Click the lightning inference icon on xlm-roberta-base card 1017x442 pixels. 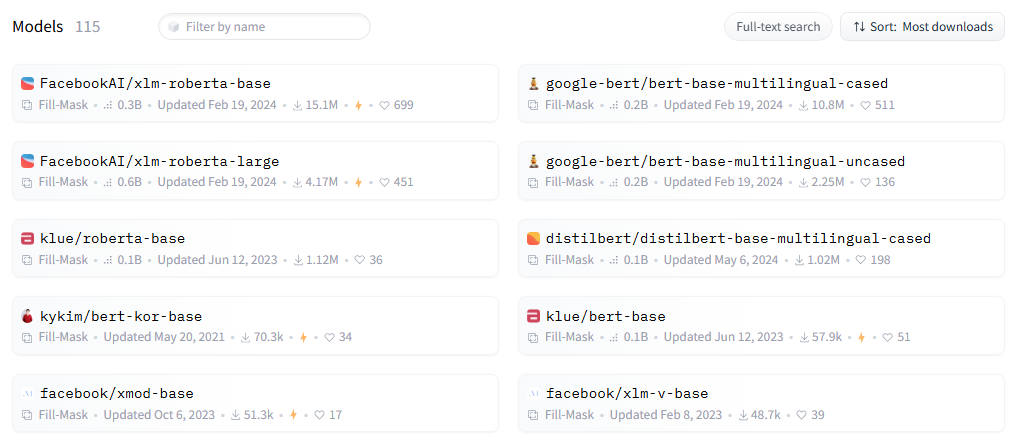(358, 105)
